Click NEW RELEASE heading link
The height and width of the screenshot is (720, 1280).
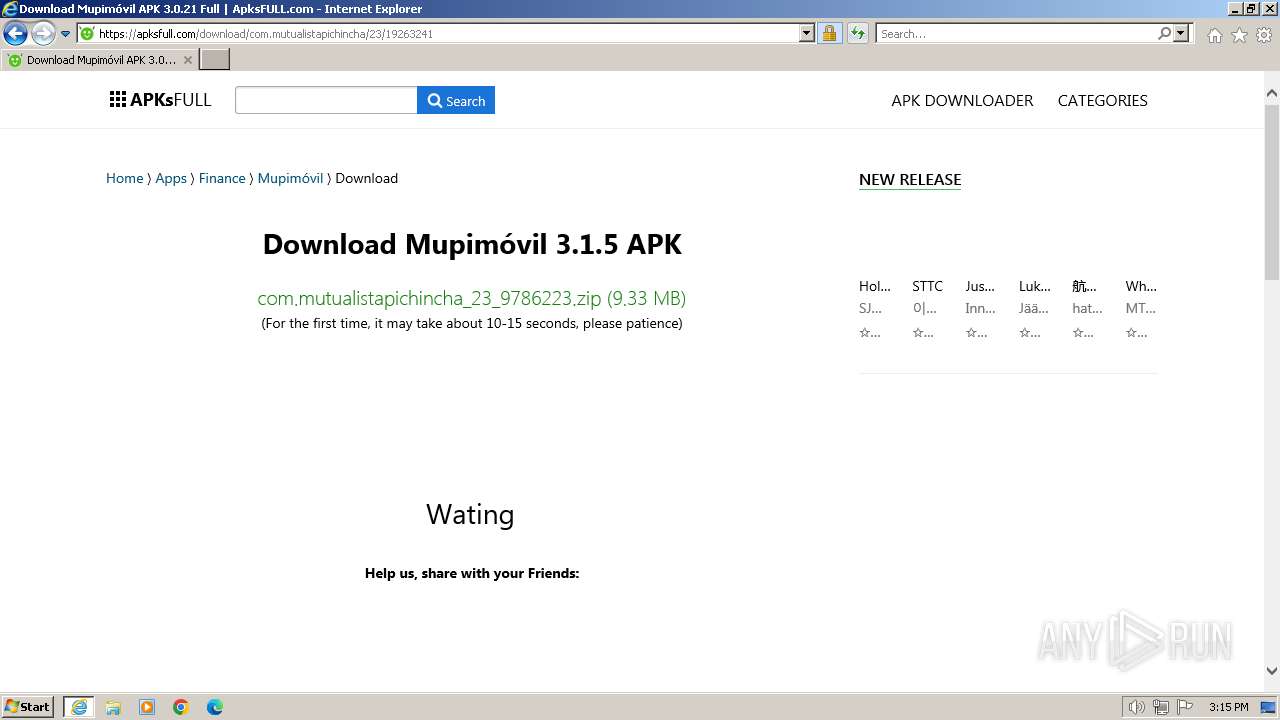tap(910, 180)
